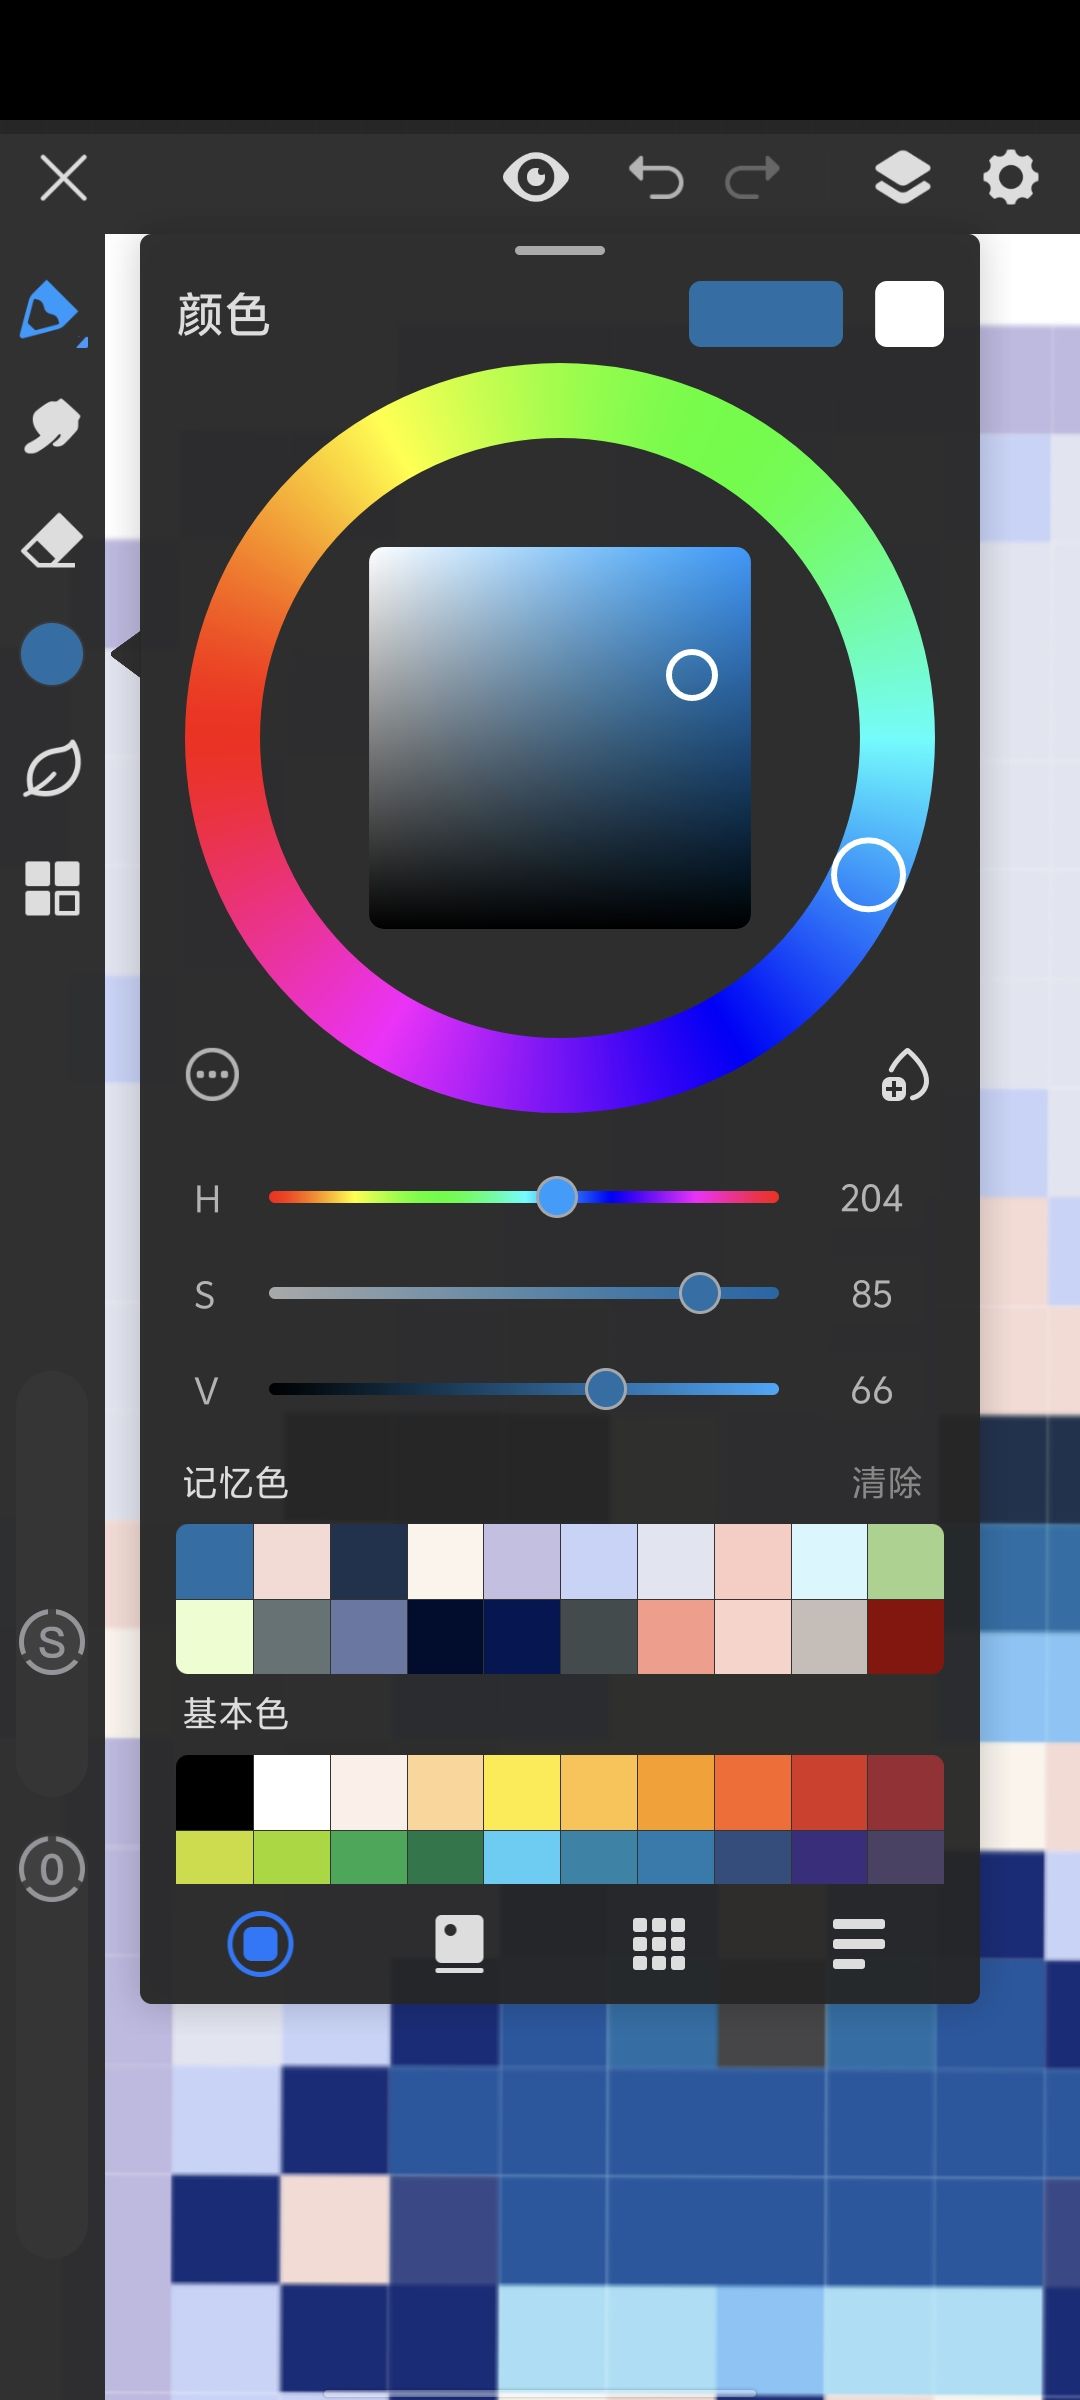Undo the last action

[x=656, y=178]
